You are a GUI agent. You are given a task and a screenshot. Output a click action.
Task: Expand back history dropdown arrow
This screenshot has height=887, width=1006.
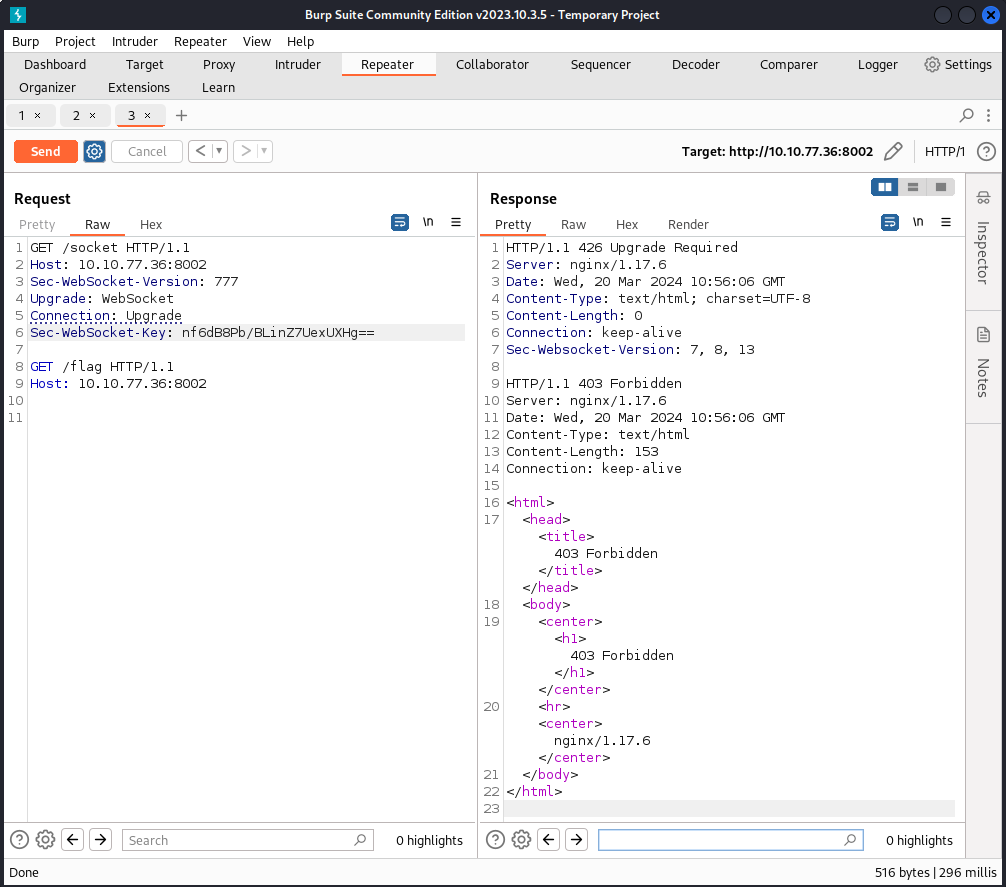219,151
